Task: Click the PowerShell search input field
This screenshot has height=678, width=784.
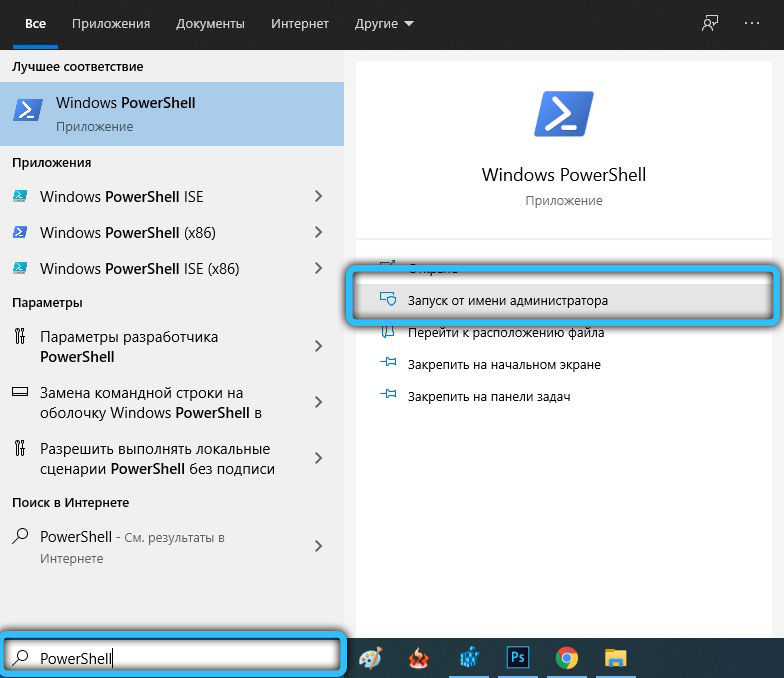Action: 172,658
